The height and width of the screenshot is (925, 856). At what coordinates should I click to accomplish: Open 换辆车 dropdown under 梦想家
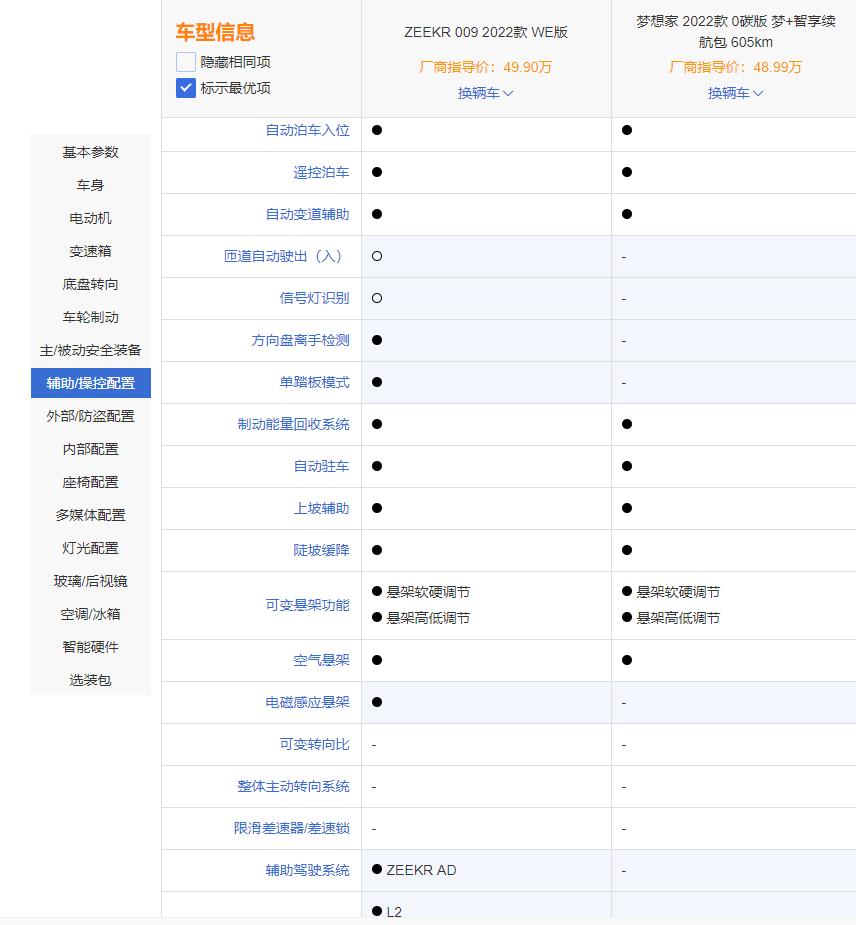(x=736, y=93)
